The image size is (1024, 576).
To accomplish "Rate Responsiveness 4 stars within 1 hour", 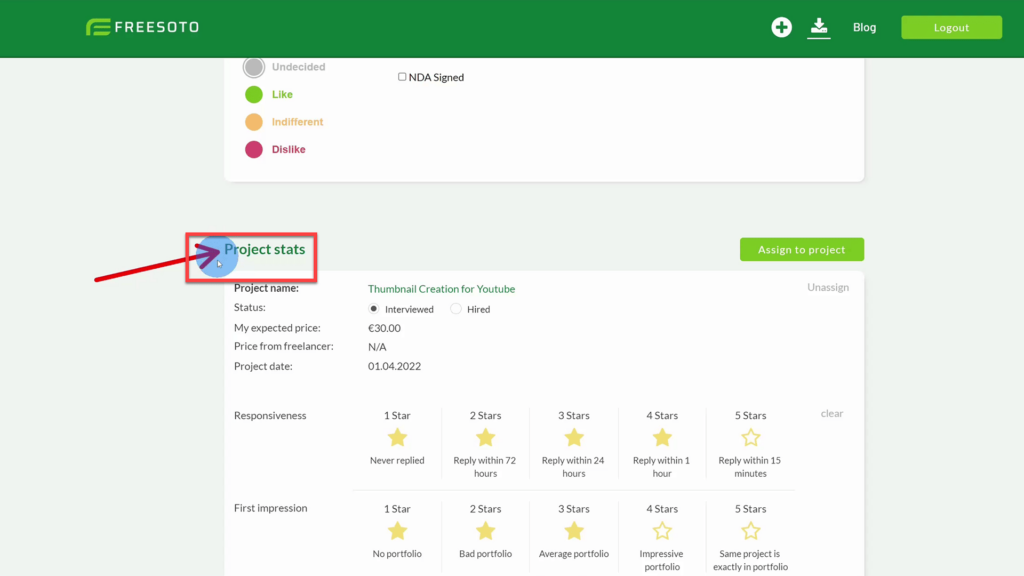I will pyautogui.click(x=662, y=438).
